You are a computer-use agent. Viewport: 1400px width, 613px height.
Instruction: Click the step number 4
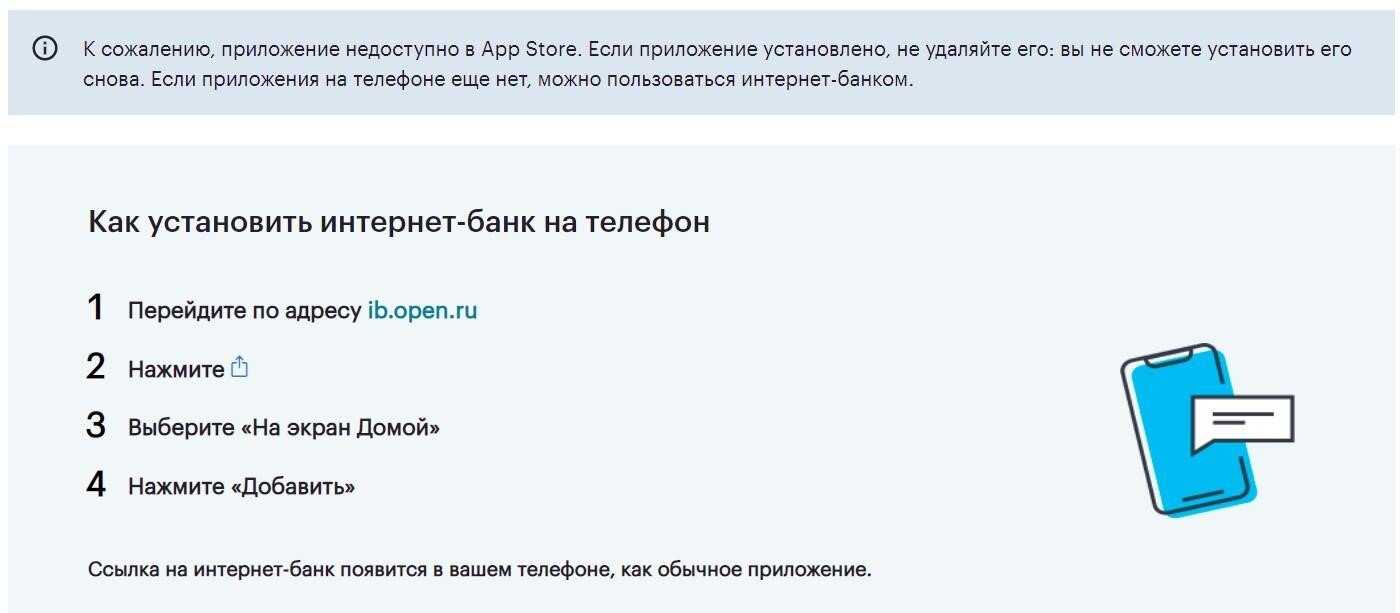pyautogui.click(x=96, y=485)
